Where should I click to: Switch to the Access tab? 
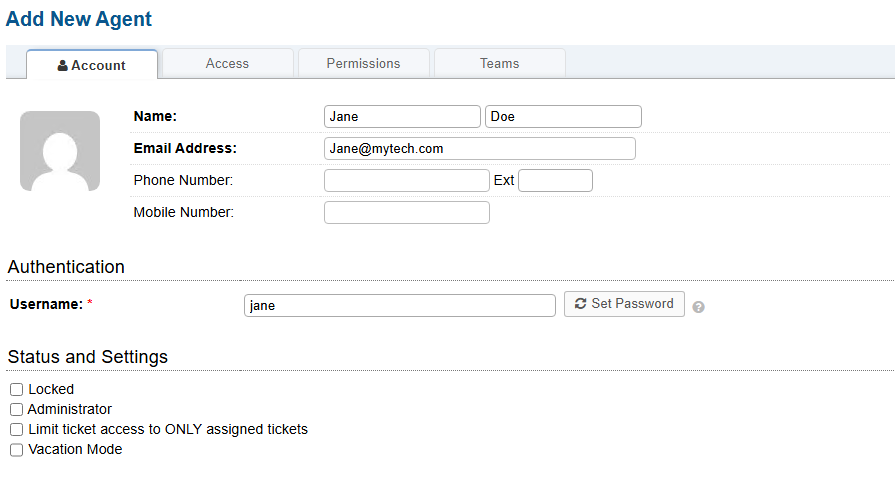227,63
